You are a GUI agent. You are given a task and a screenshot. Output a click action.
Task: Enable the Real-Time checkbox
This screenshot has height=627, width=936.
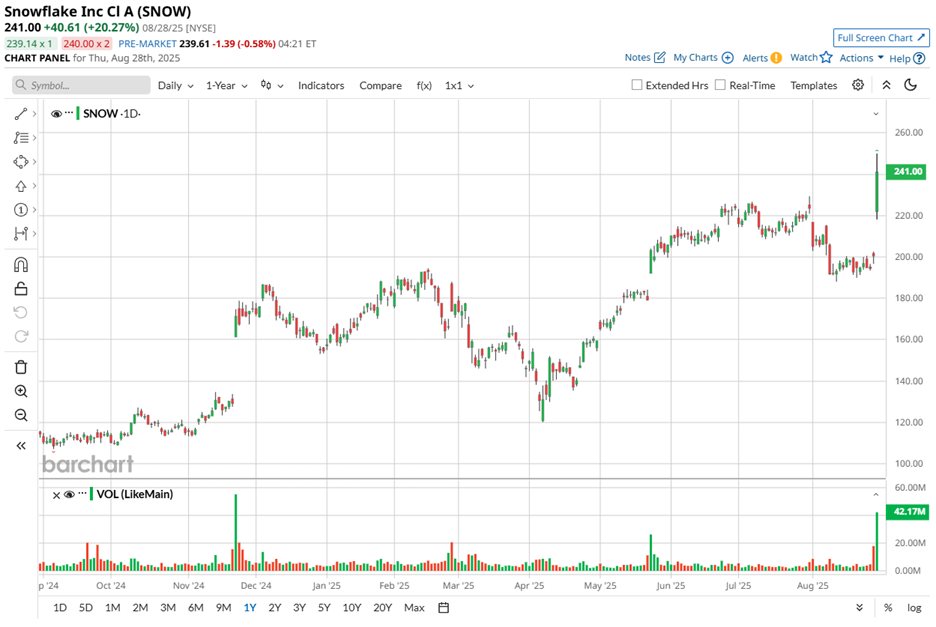pyautogui.click(x=721, y=85)
